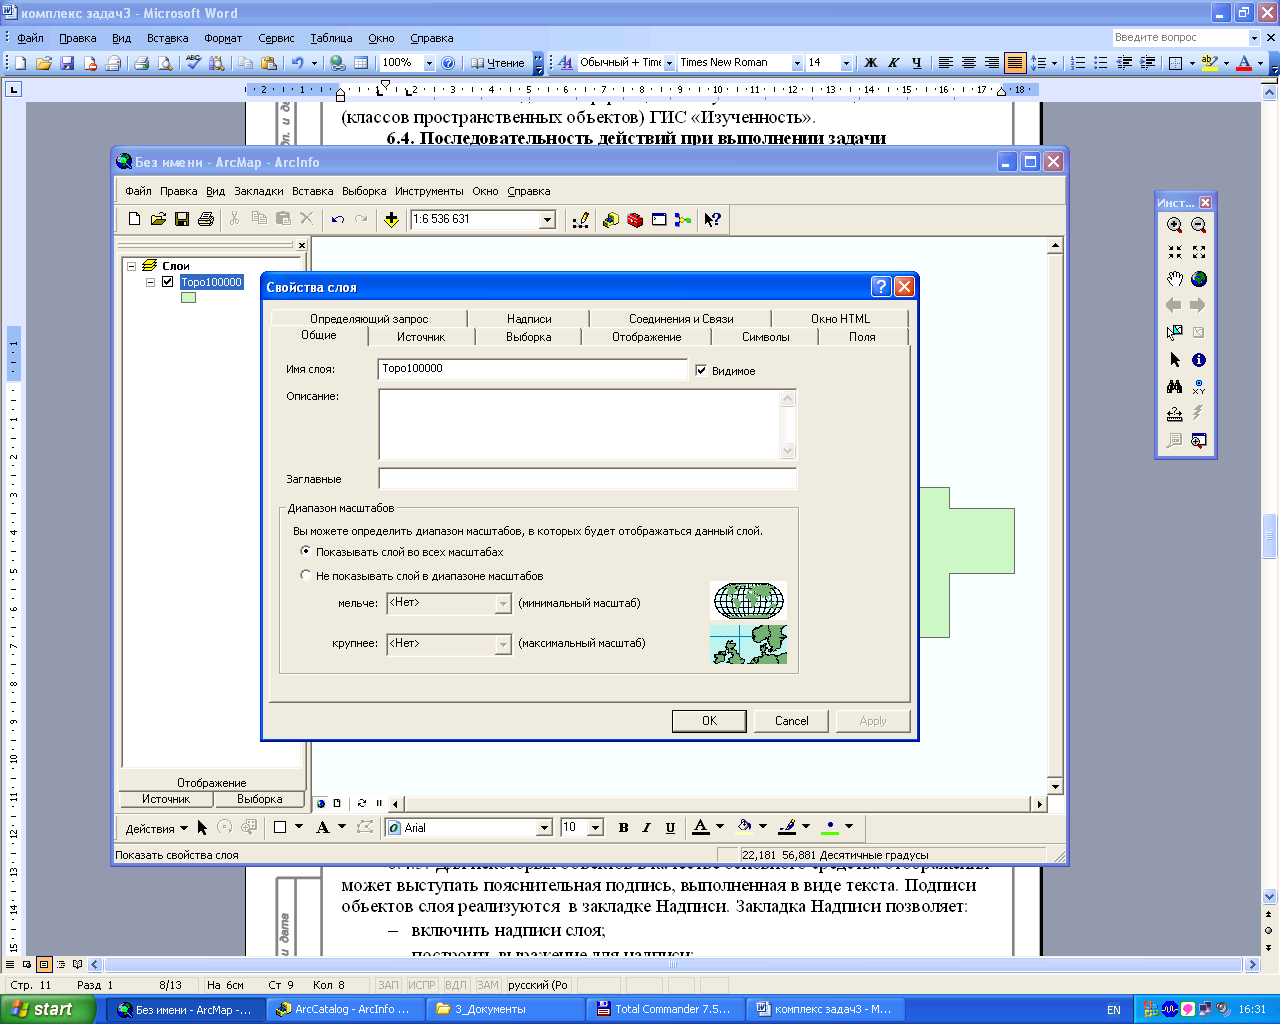Open Word Таблица menu
Viewport: 1280px width, 1024px height.
331,38
